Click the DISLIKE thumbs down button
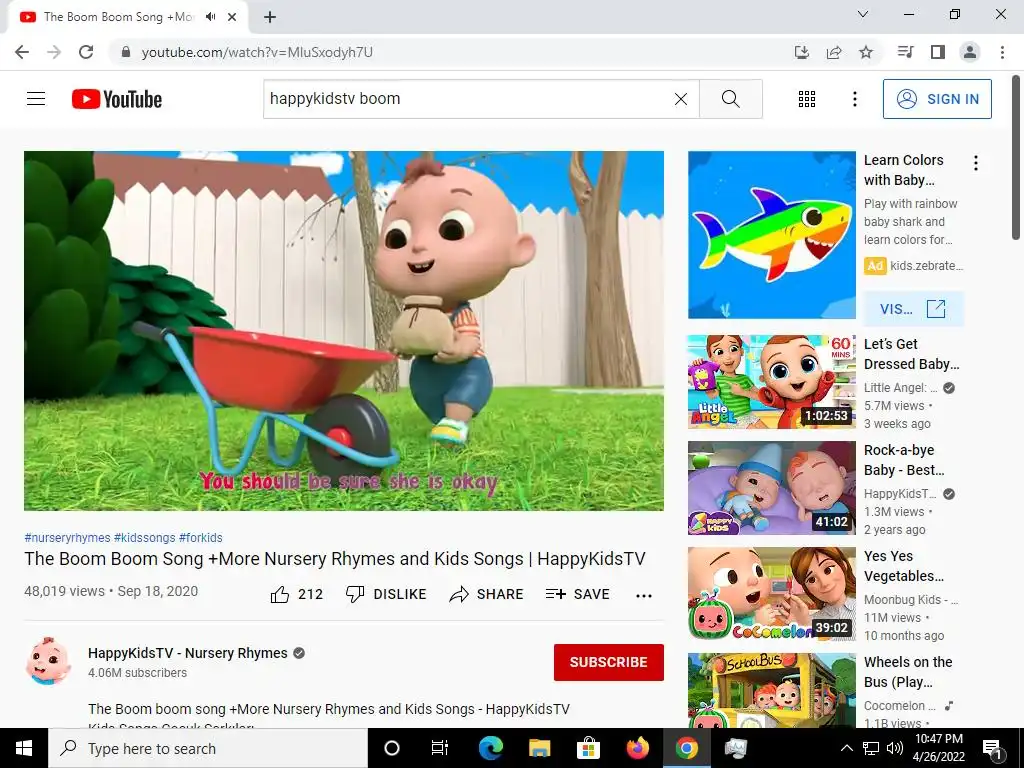The image size is (1024, 768). tap(386, 594)
